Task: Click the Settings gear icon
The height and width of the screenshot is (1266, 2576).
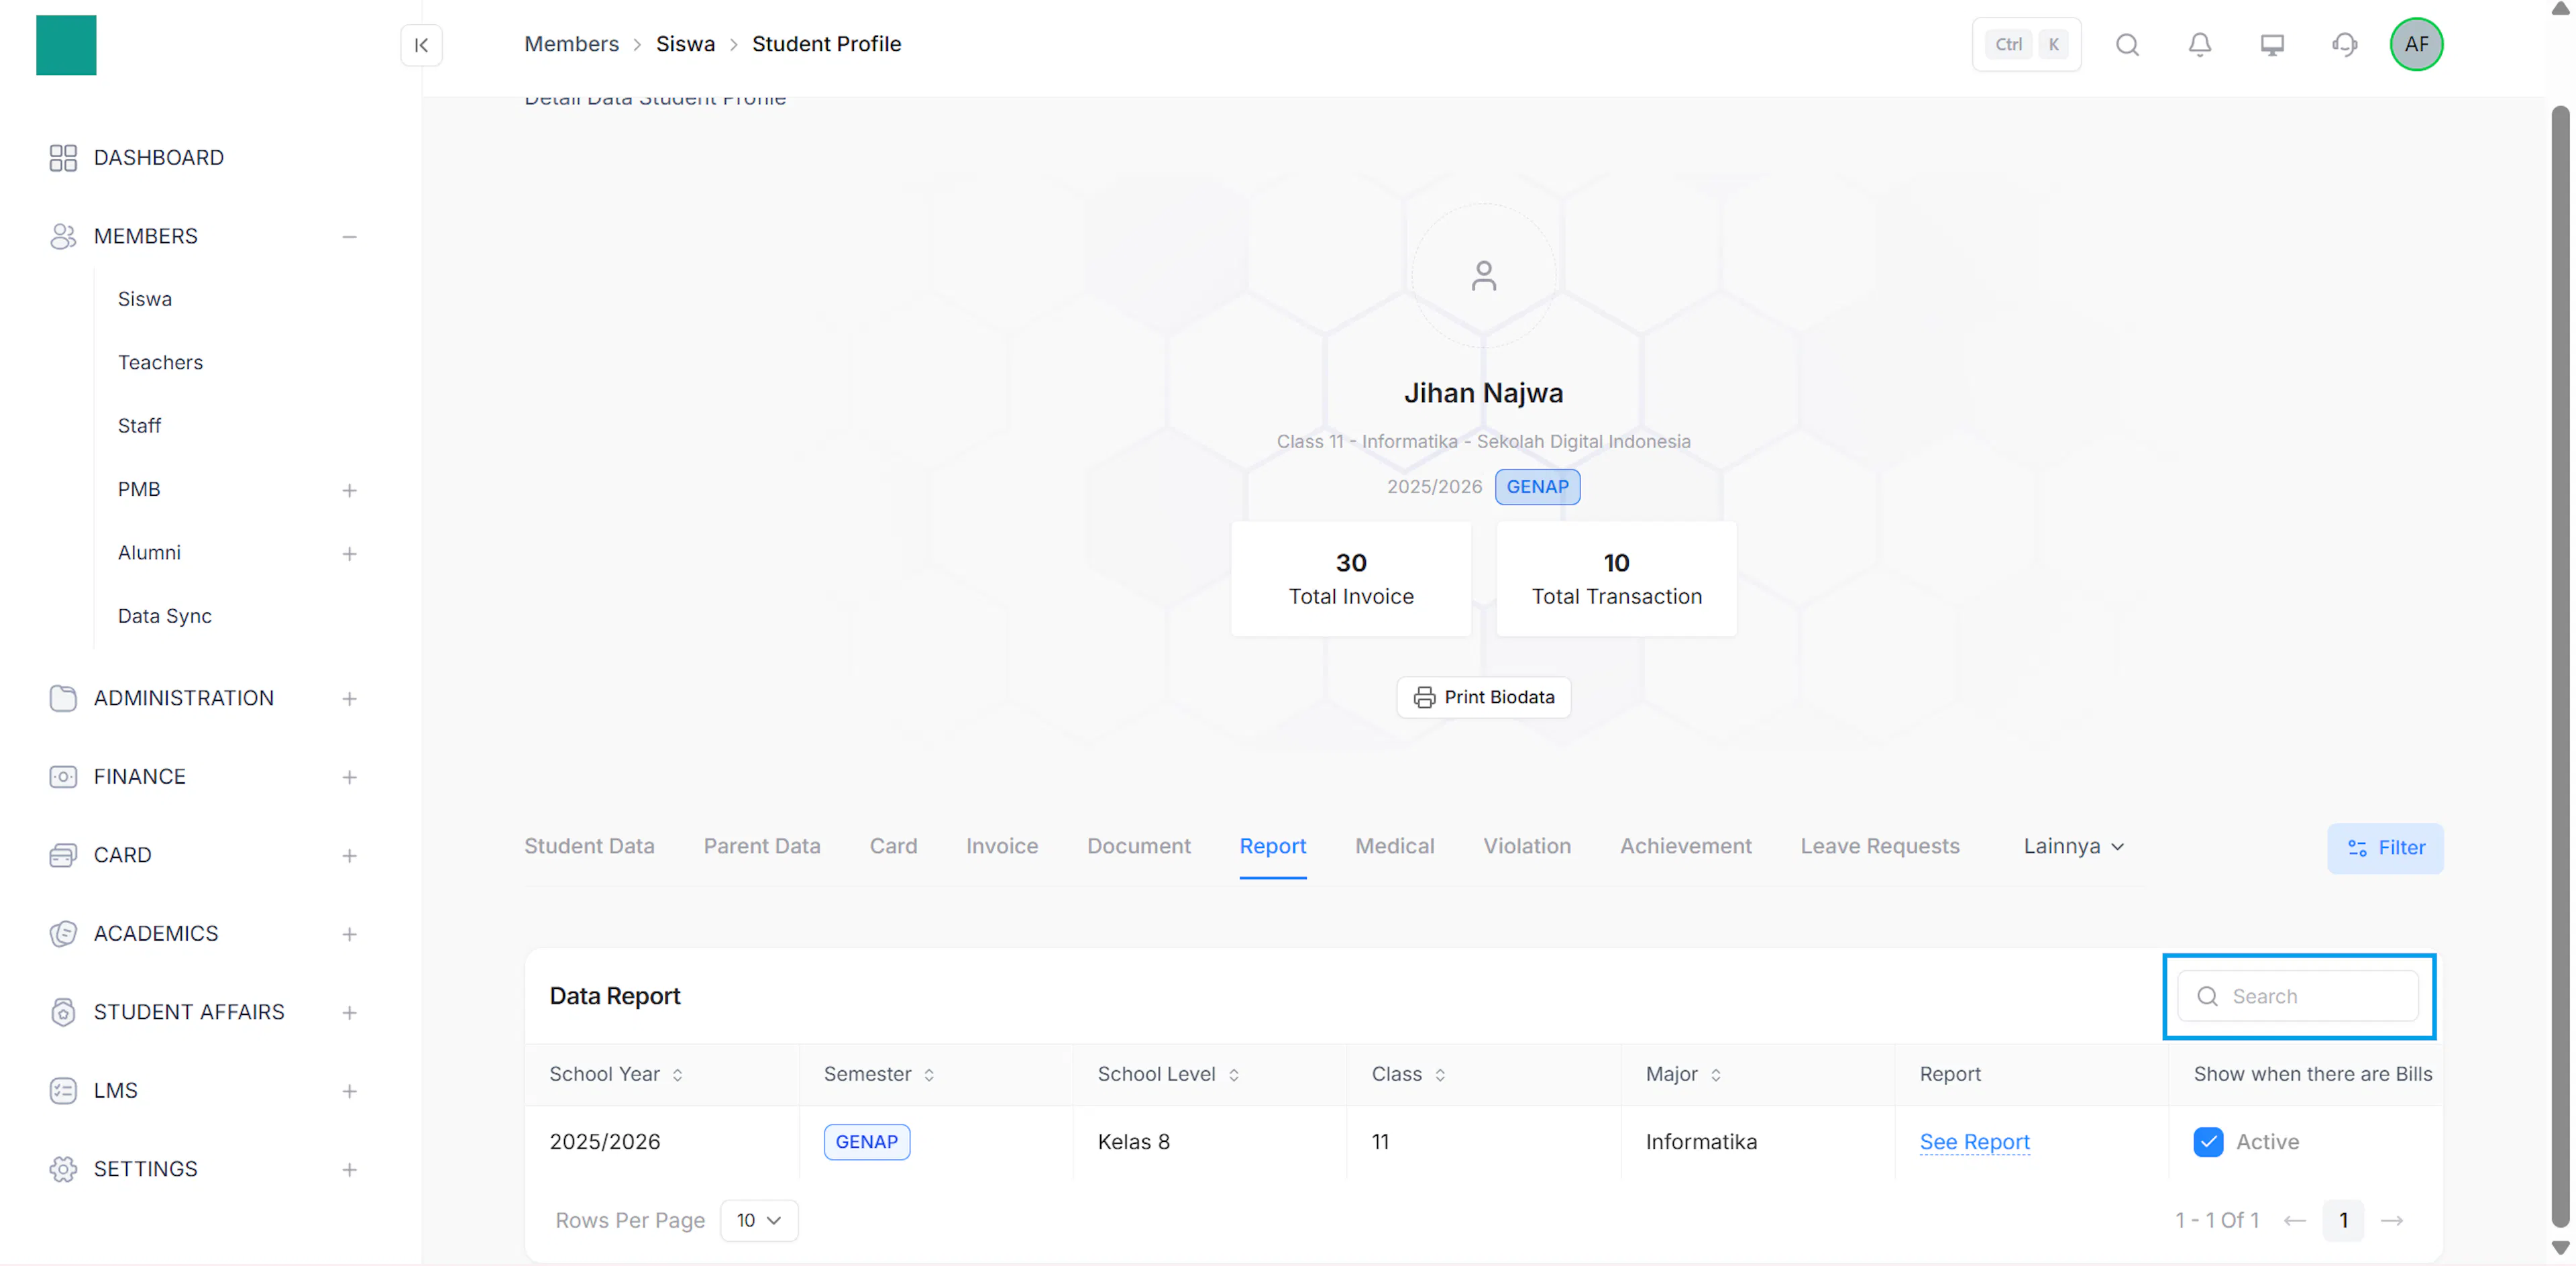Action: [x=63, y=1169]
